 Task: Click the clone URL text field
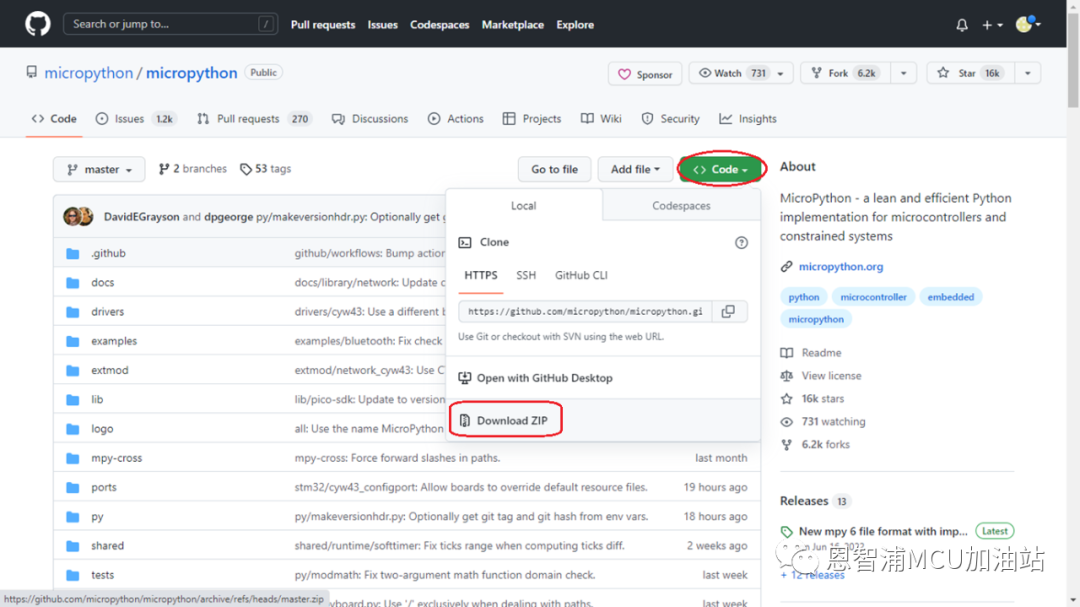585,311
